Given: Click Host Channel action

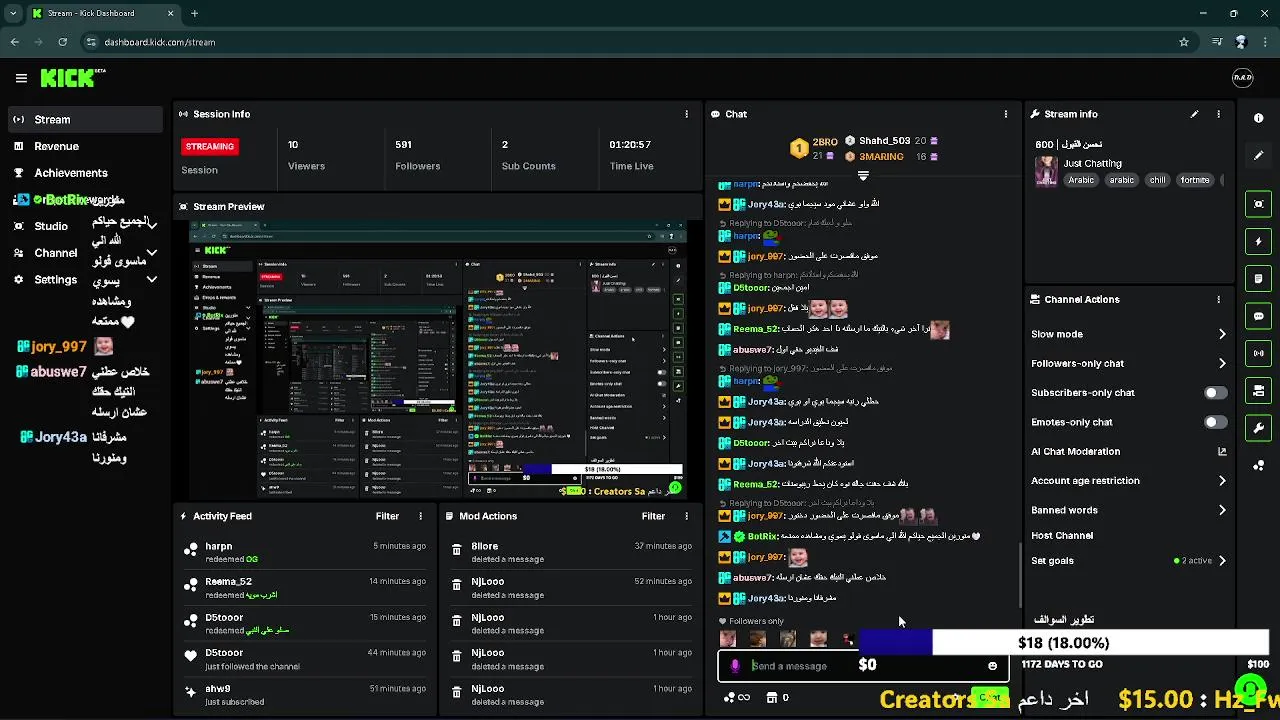Looking at the screenshot, I should (1062, 535).
